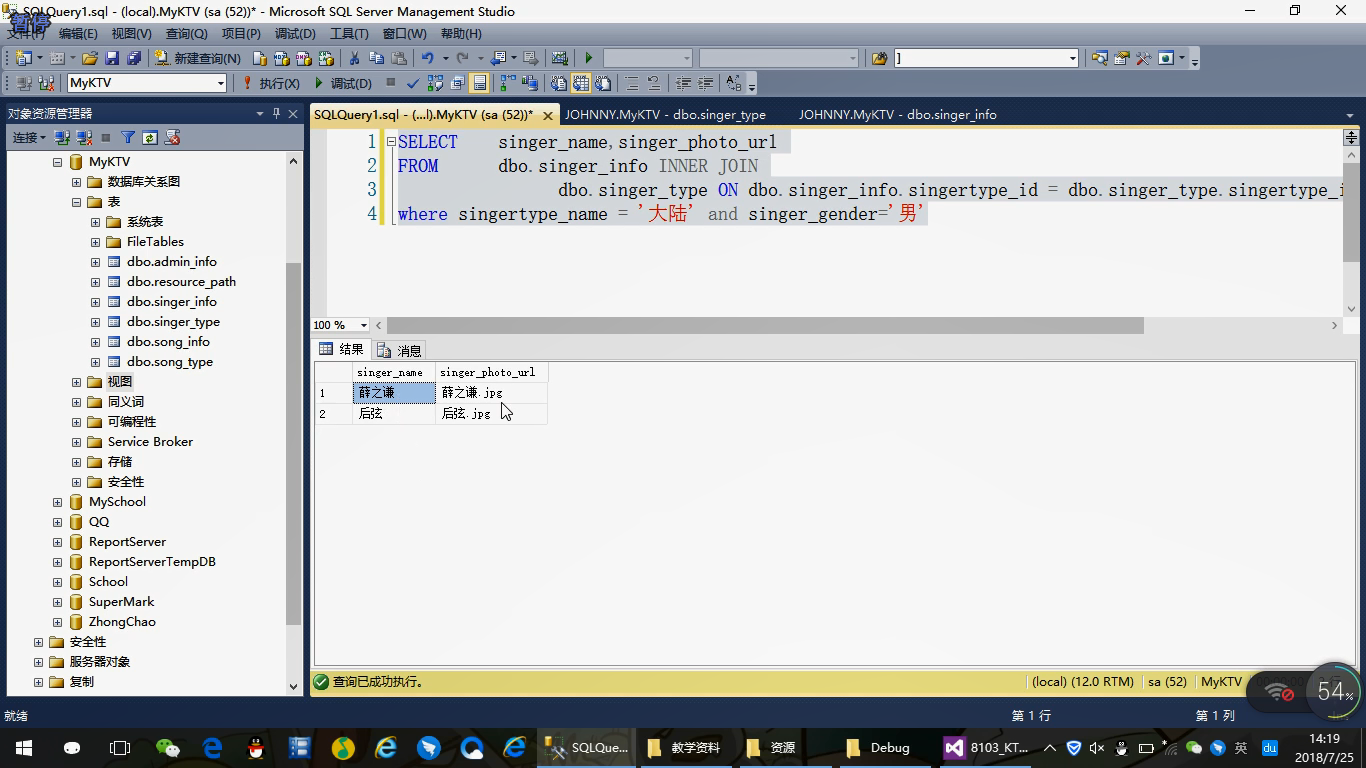Connect Object Explorer with the computer icon
The height and width of the screenshot is (768, 1366).
(x=62, y=137)
